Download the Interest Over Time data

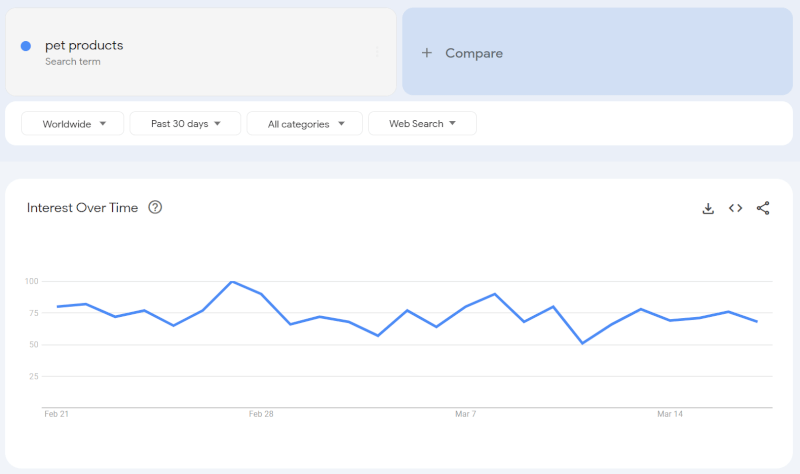click(708, 208)
